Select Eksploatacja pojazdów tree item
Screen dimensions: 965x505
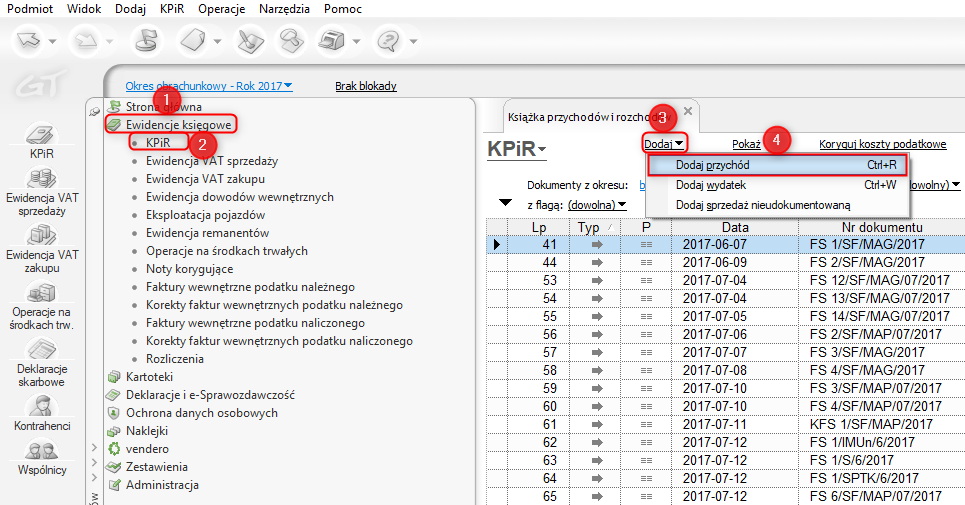(206, 215)
